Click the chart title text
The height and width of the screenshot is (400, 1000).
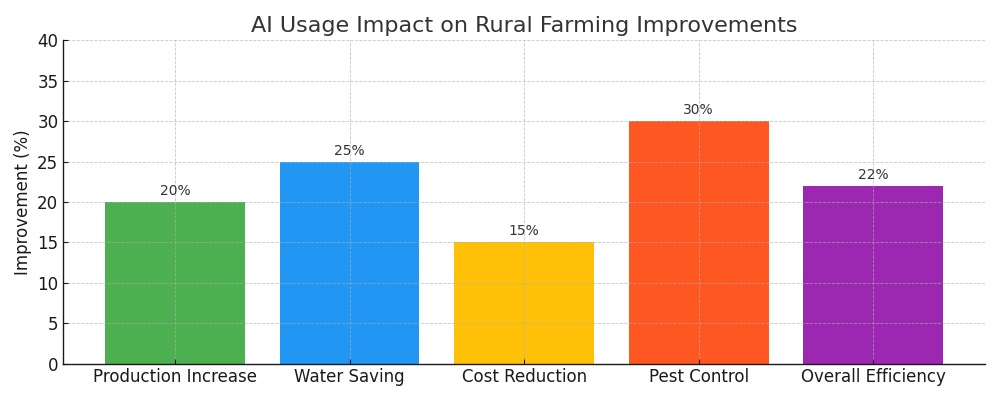(524, 25)
